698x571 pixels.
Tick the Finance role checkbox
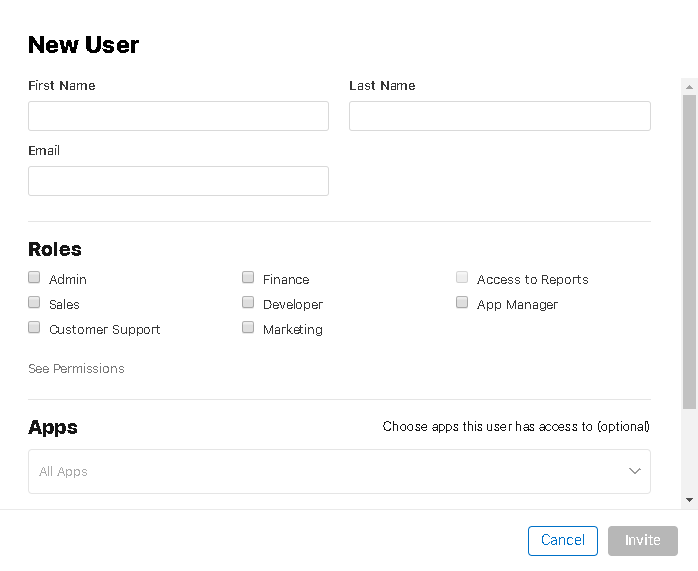248,278
